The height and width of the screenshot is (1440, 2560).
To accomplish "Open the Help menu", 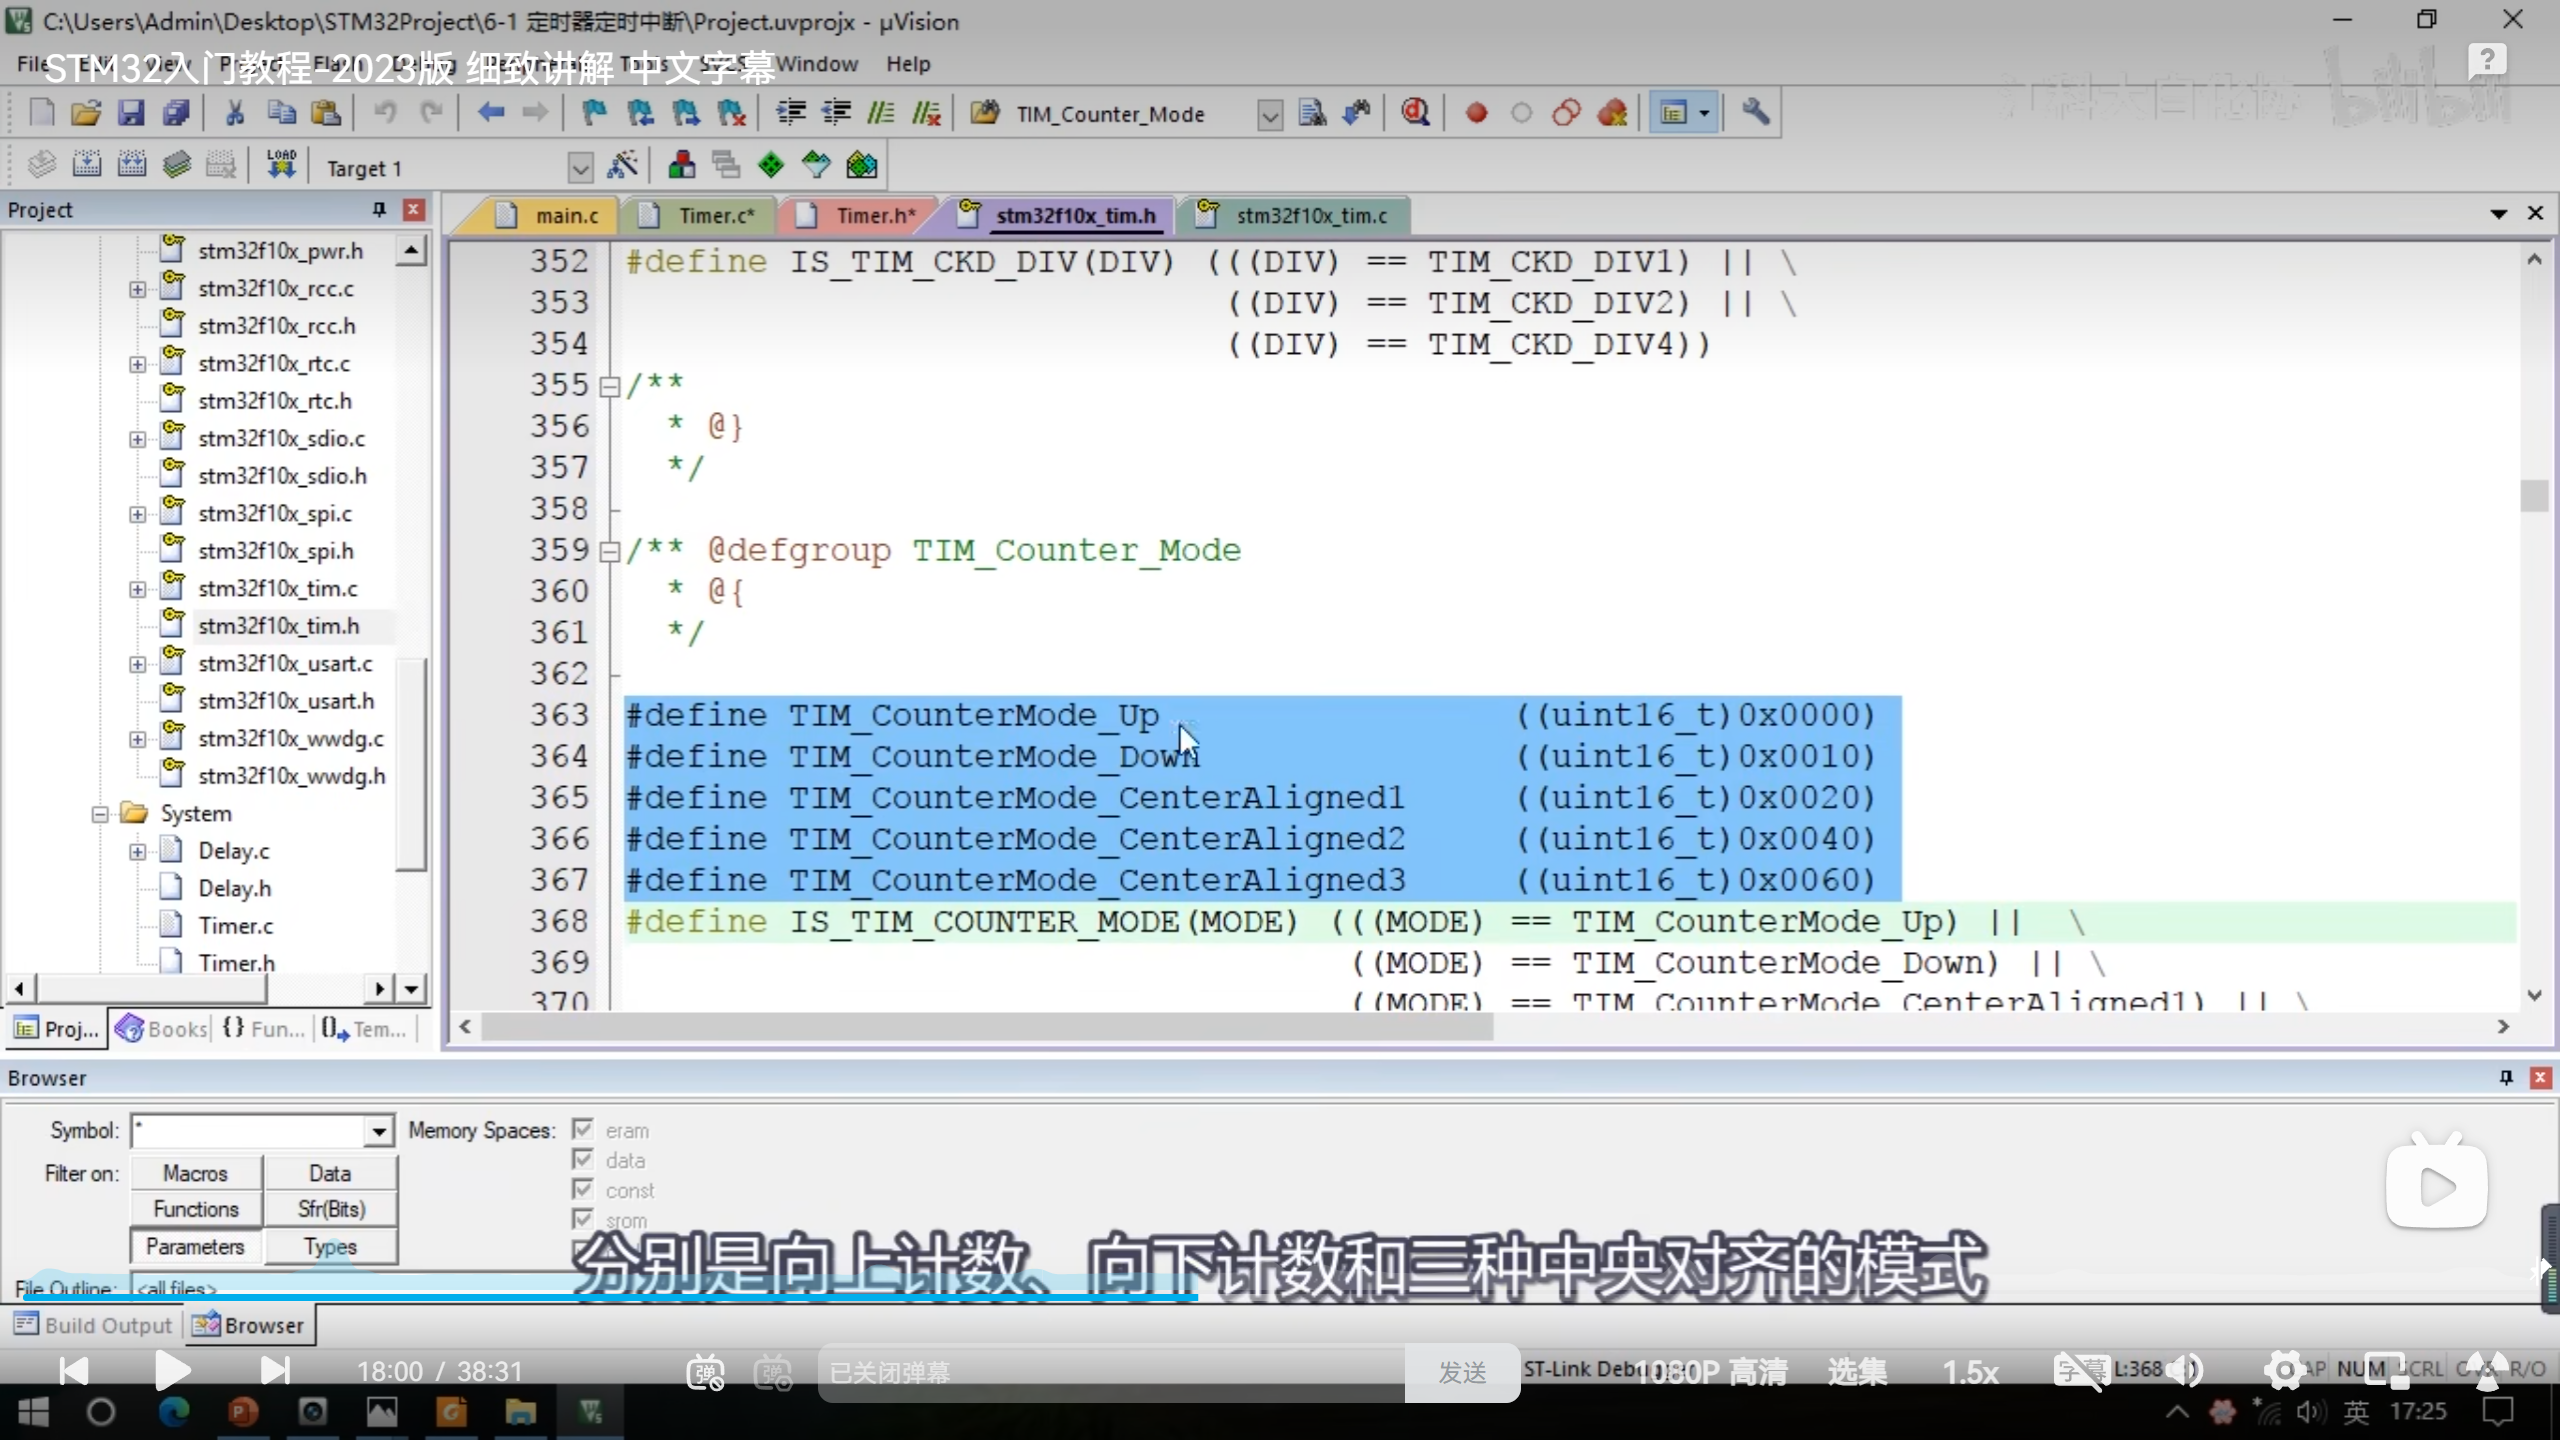I will [x=907, y=64].
